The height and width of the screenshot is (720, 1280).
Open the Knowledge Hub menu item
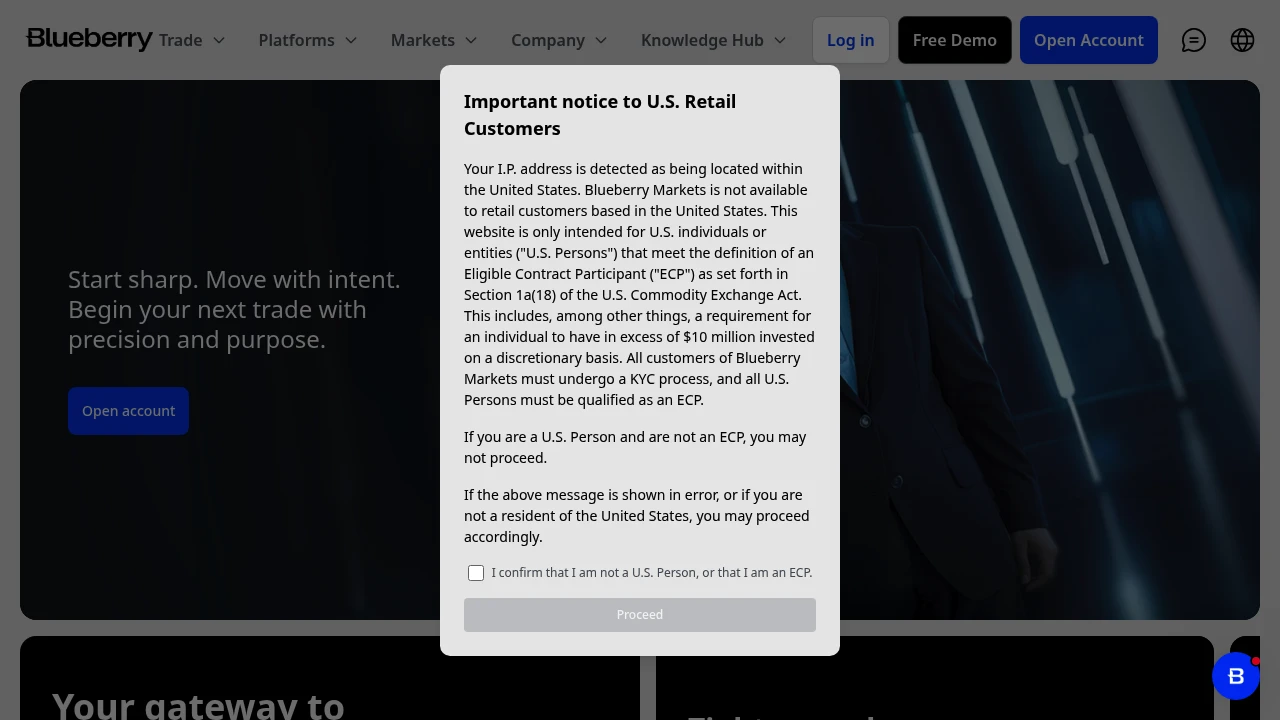tap(702, 40)
